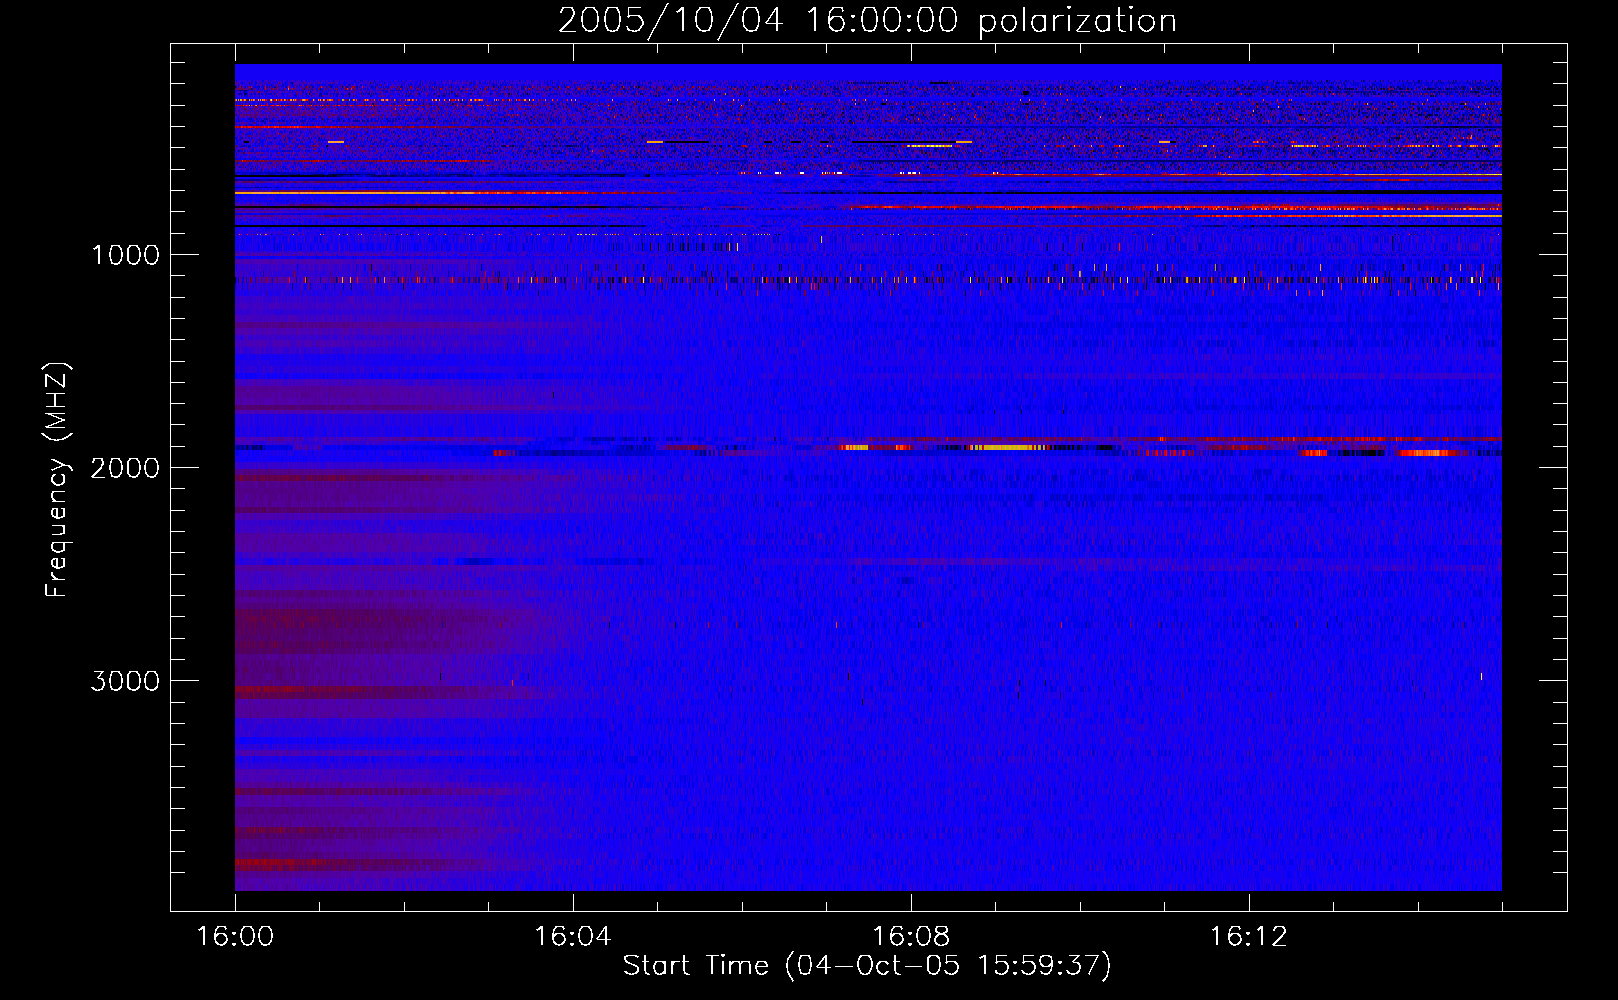Image resolution: width=1618 pixels, height=1000 pixels.
Task: Click the "16:12" time tick label
Action: coord(1248,936)
